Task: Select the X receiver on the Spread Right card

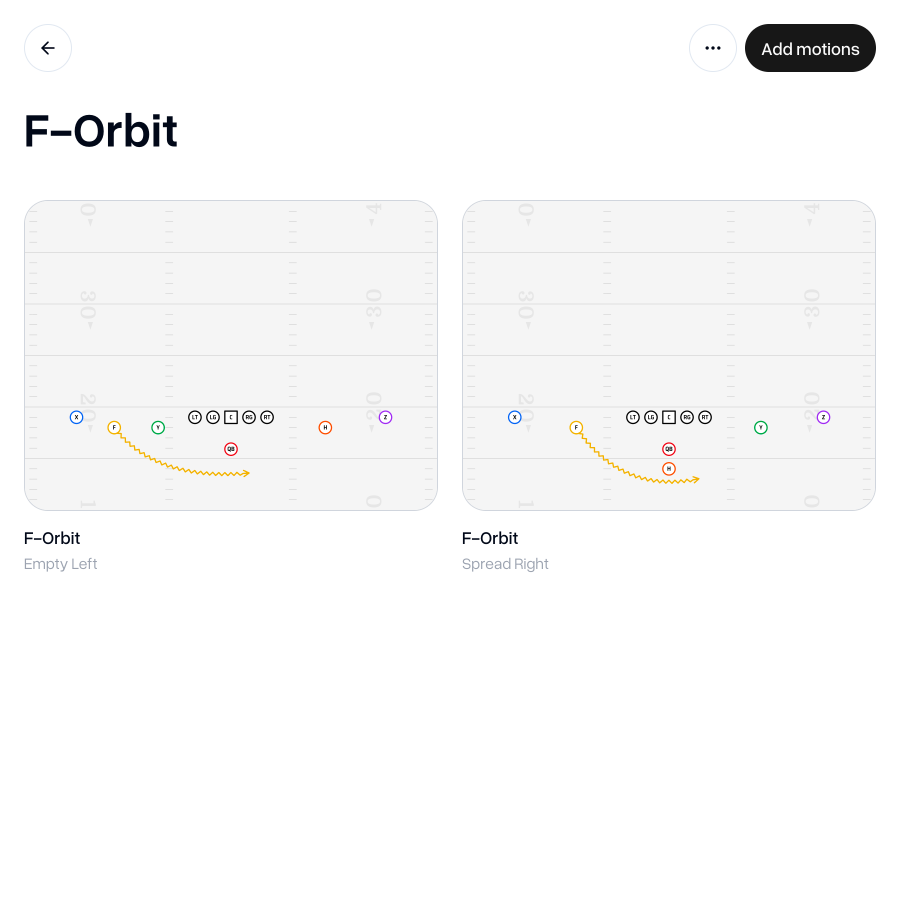Action: tap(515, 417)
